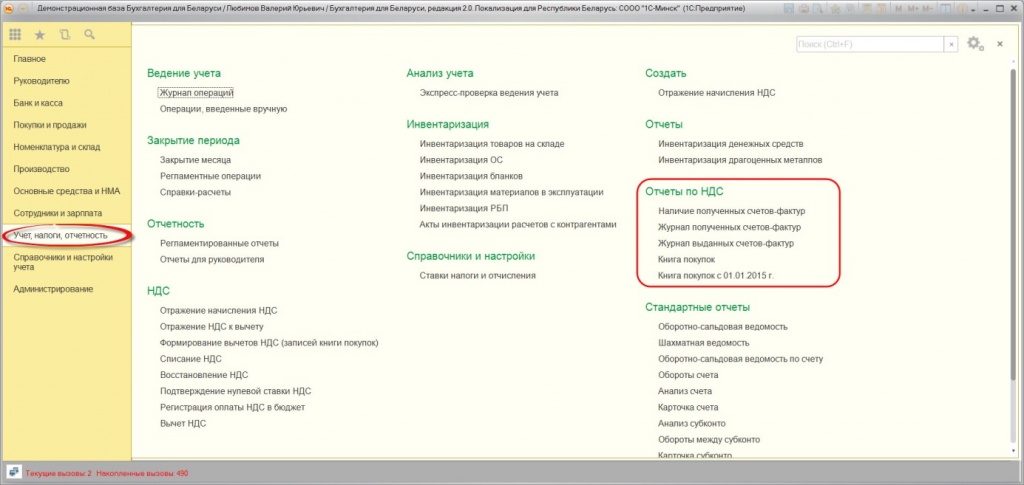1024x485 pixels.
Task: Select the Банк и касса section
Action: click(36, 103)
